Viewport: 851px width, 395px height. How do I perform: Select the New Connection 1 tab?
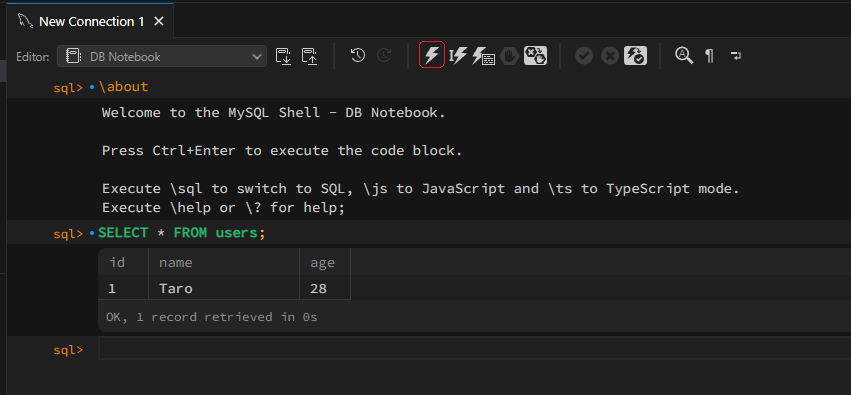pyautogui.click(x=91, y=22)
